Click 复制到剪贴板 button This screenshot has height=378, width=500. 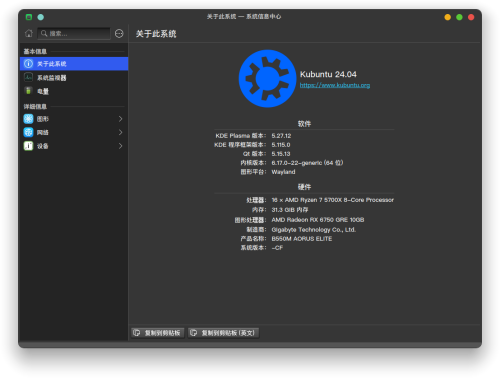pos(158,333)
